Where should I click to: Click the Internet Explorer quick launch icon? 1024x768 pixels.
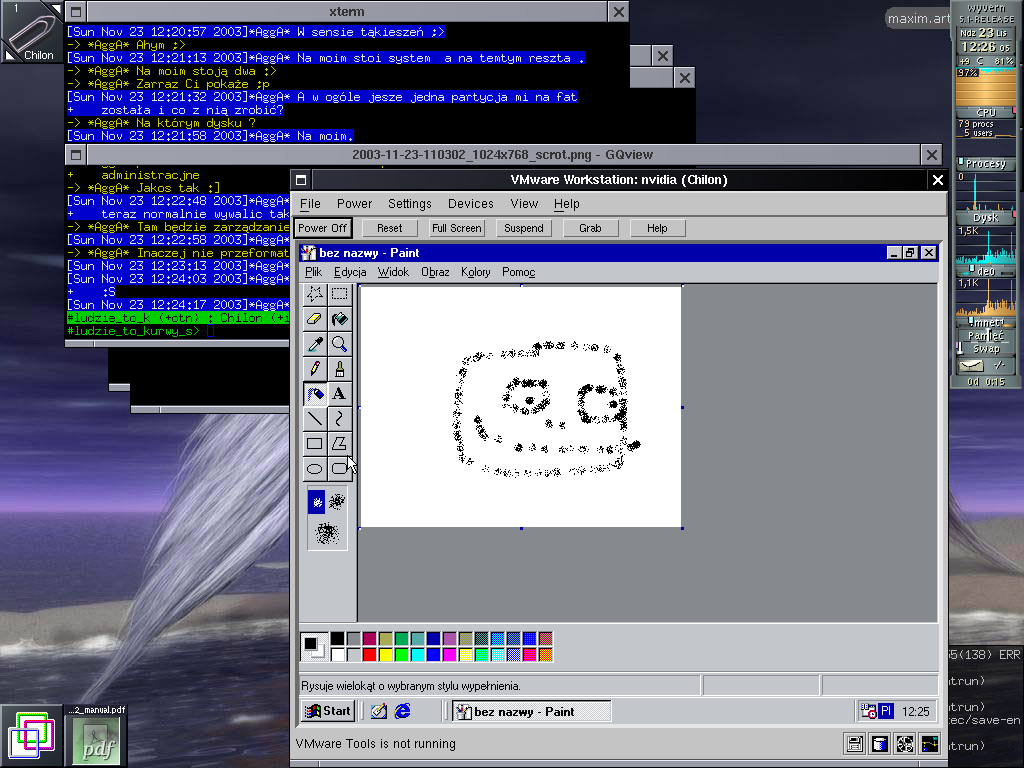pos(403,711)
